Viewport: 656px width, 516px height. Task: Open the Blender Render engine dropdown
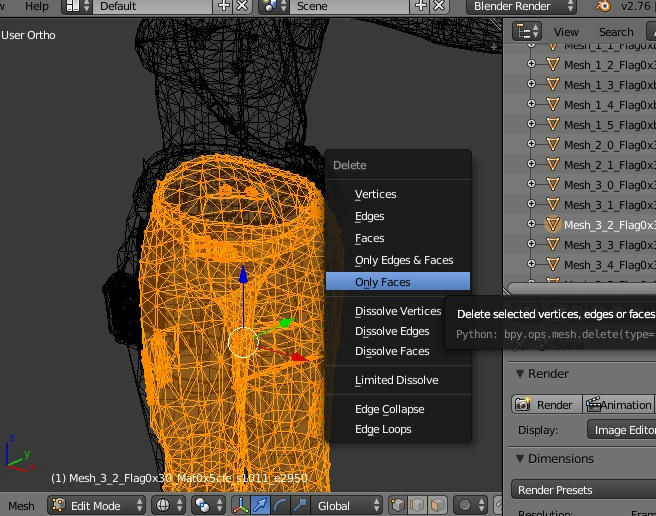pyautogui.click(x=520, y=6)
